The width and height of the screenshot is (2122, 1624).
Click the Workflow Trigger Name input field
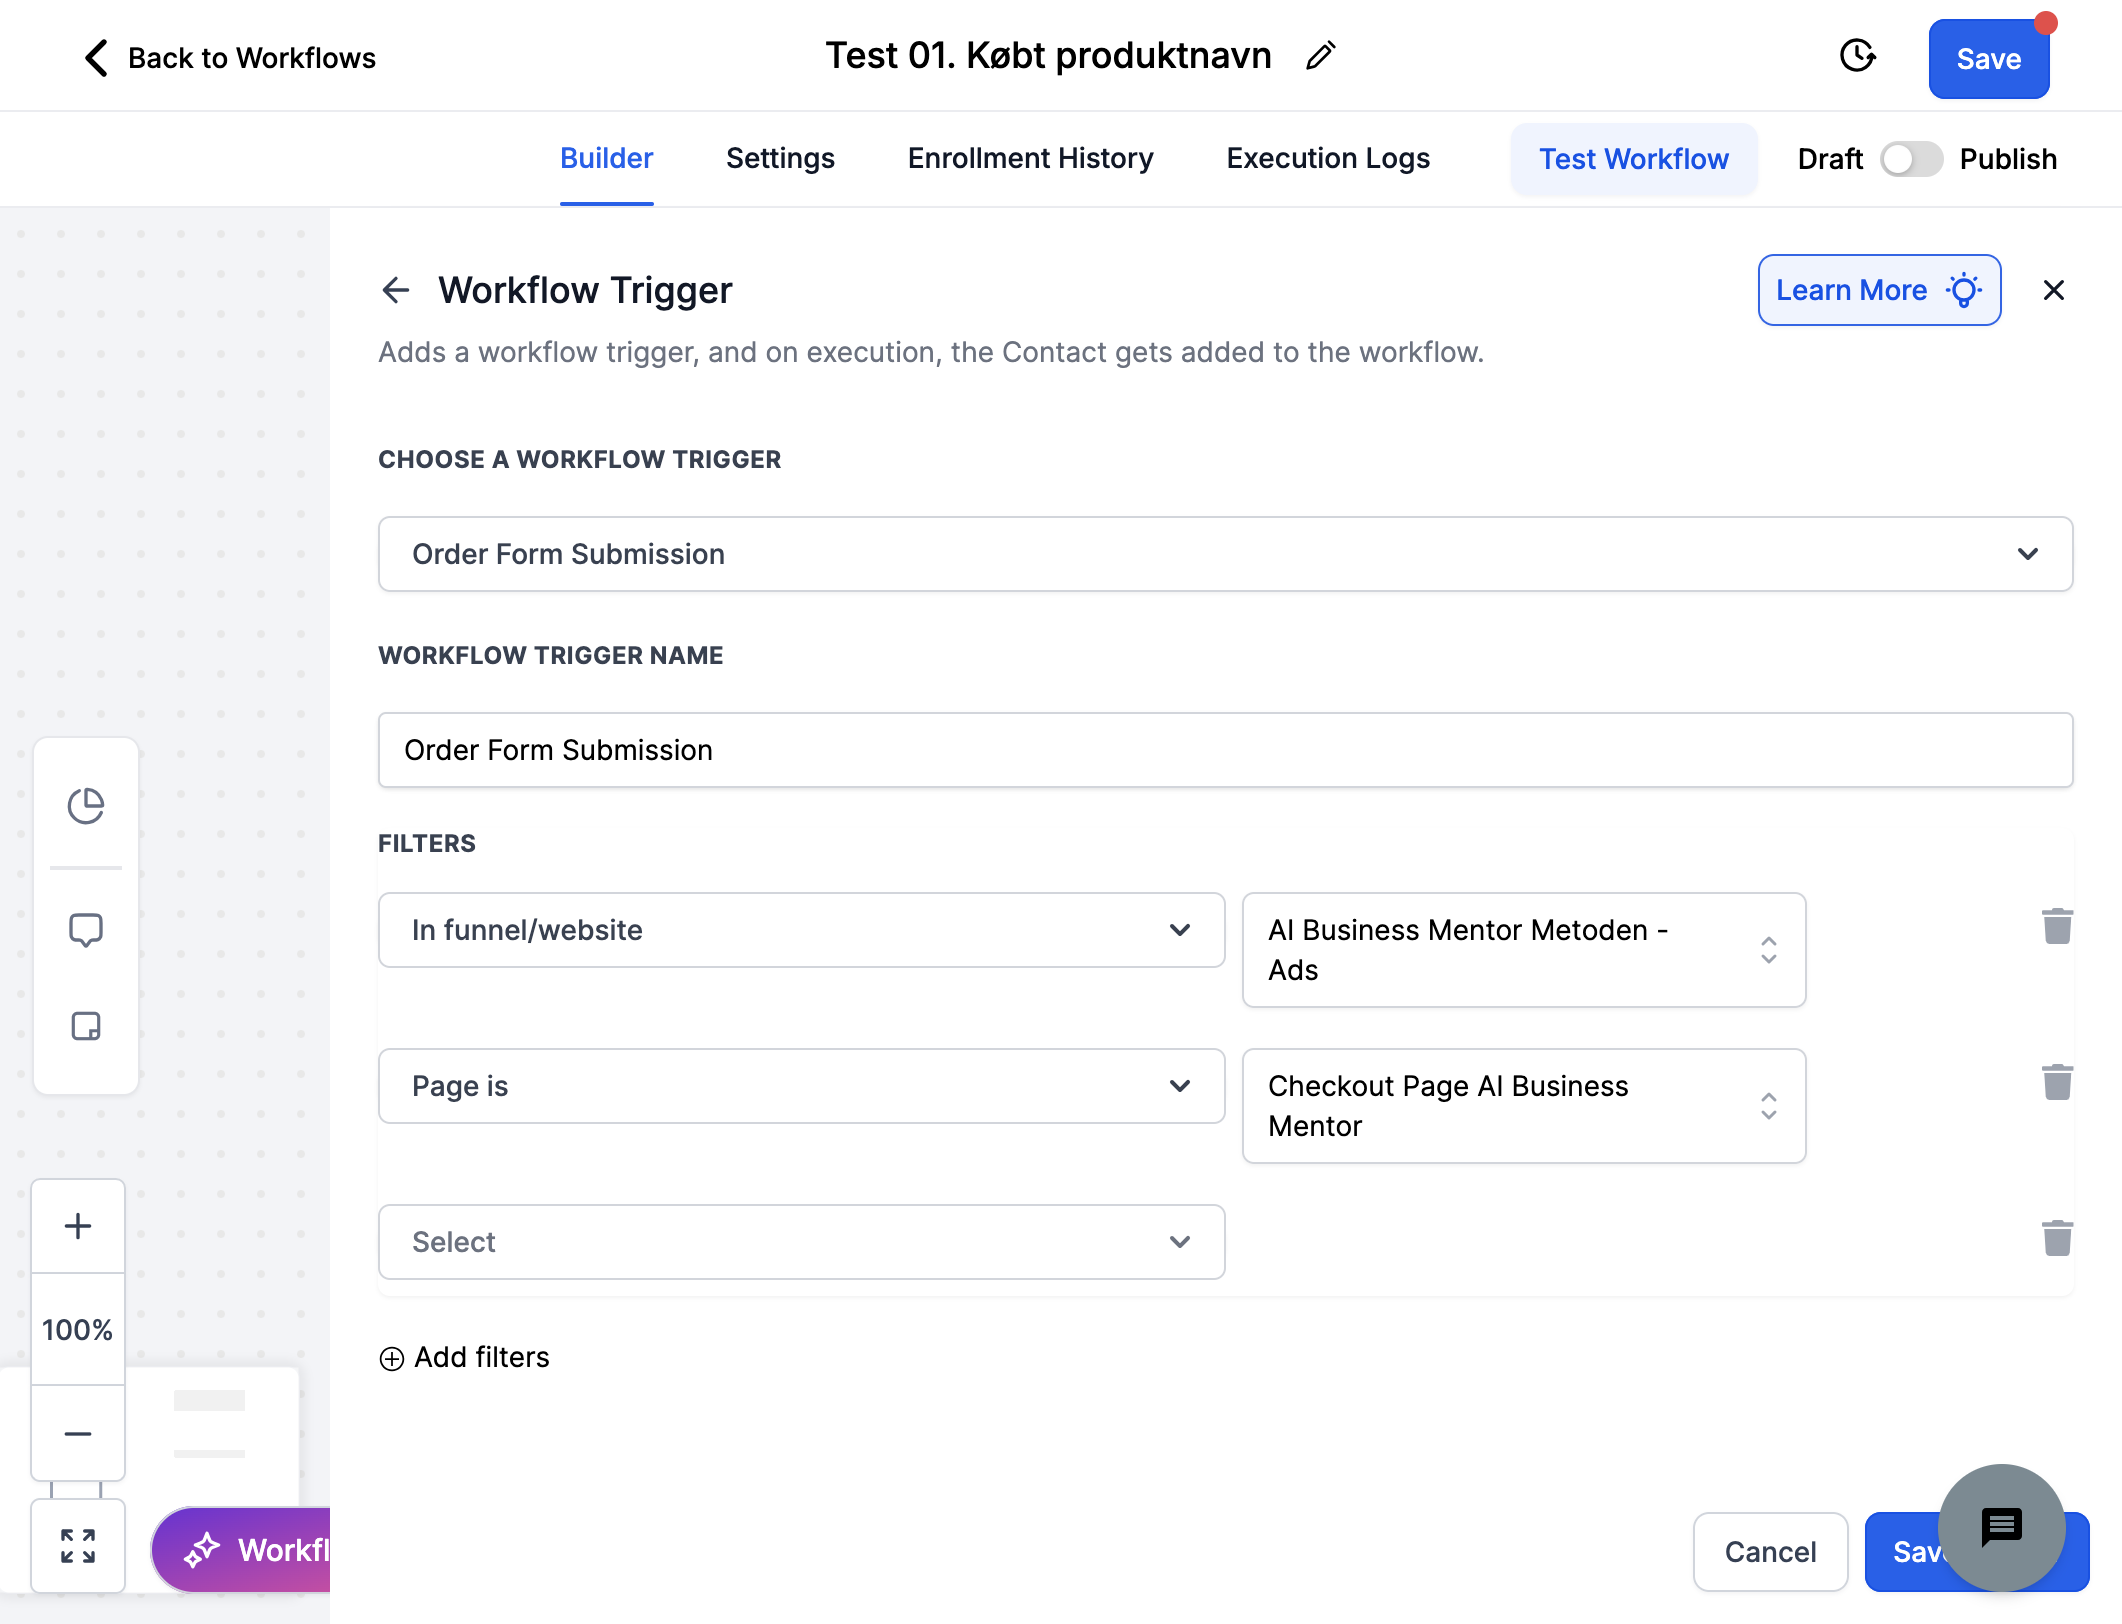(1225, 750)
